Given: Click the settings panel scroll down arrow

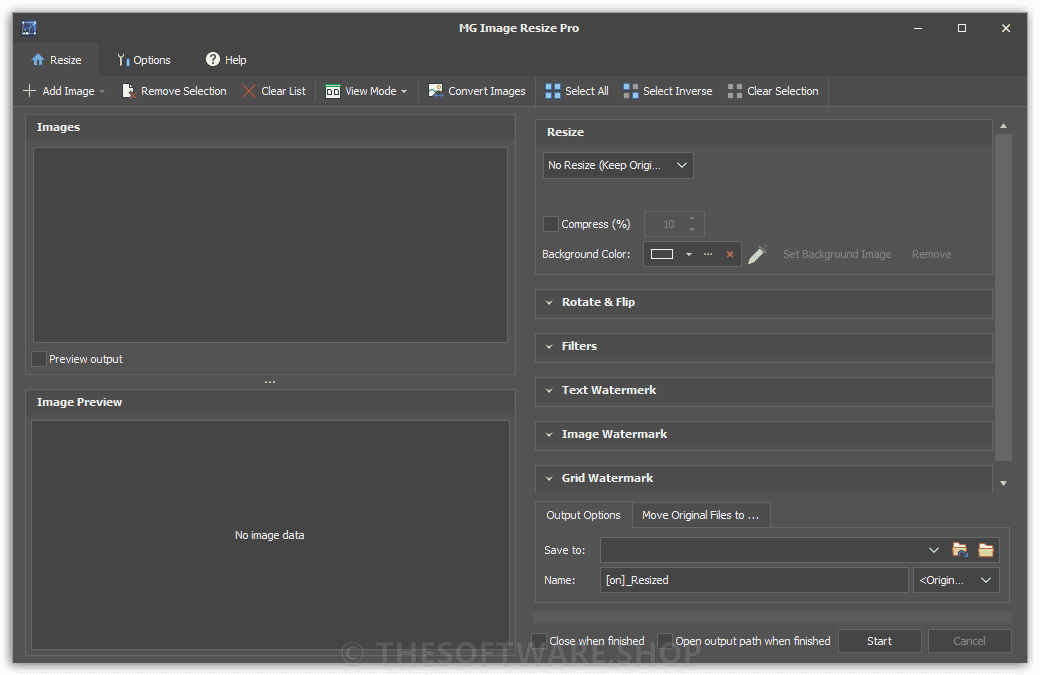Looking at the screenshot, I should coord(1004,483).
